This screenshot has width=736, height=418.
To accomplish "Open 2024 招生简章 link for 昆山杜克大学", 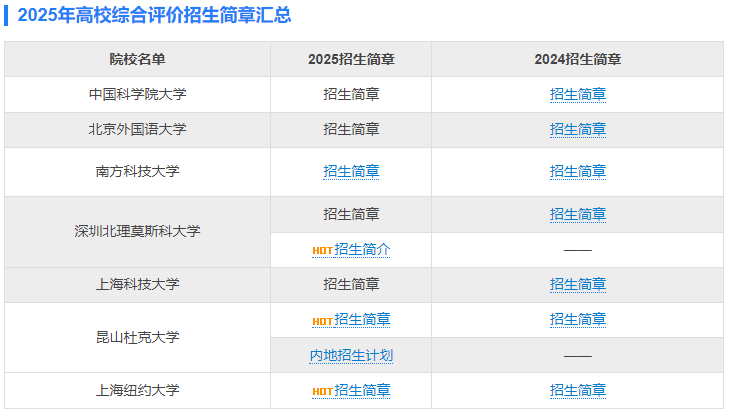I will pyautogui.click(x=577, y=320).
